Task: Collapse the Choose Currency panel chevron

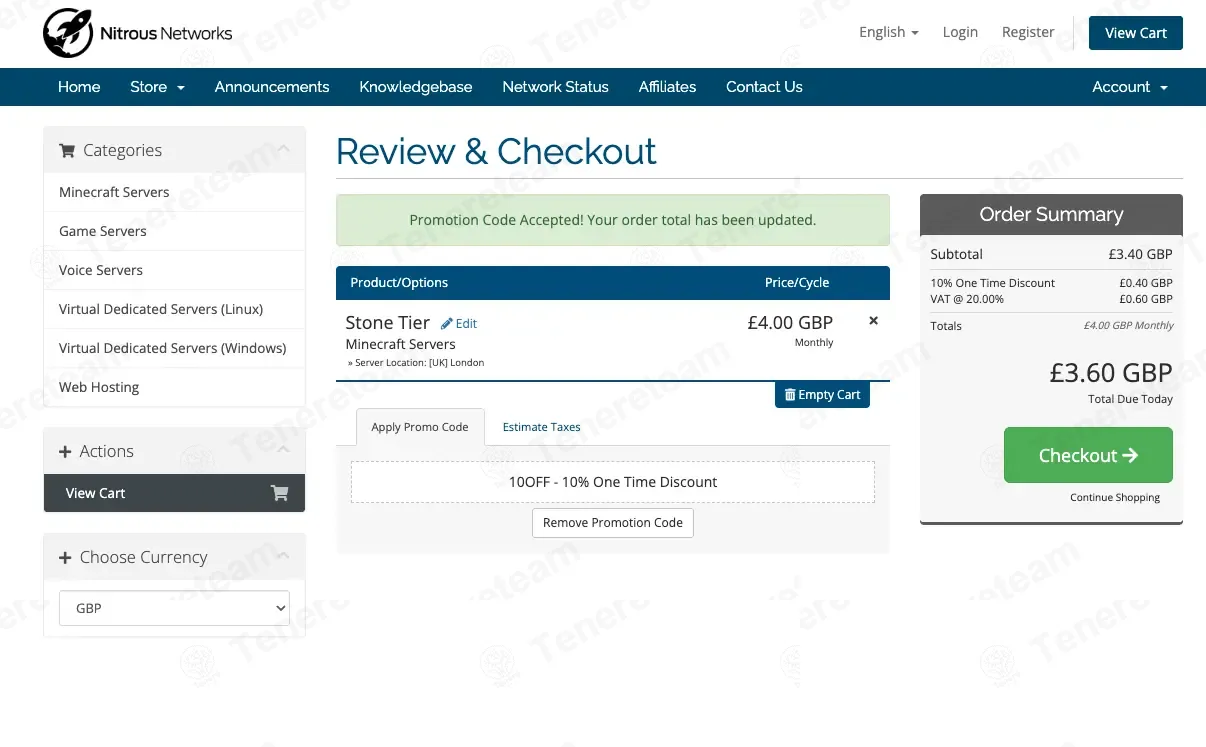Action: [284, 557]
